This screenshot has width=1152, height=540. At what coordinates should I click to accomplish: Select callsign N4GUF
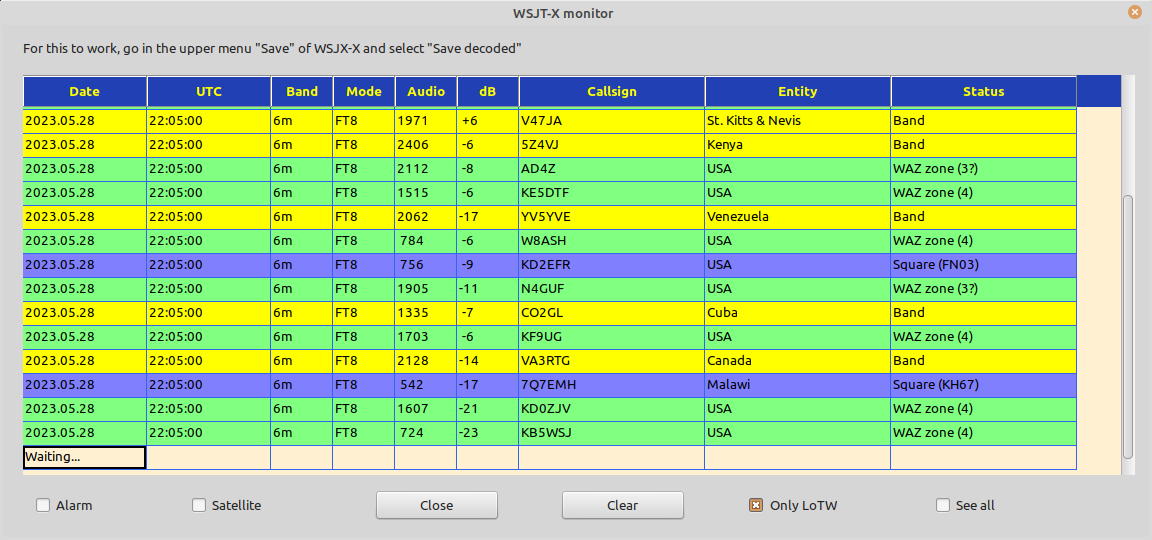coord(612,289)
